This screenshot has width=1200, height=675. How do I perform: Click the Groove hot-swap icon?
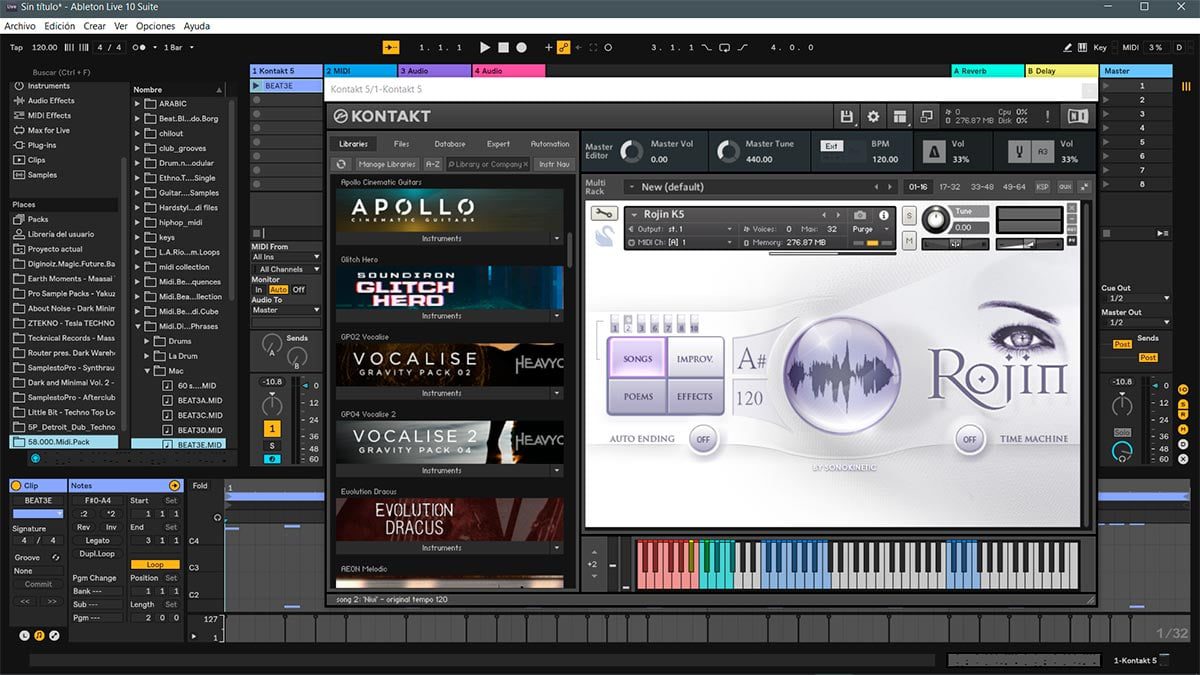(54, 557)
